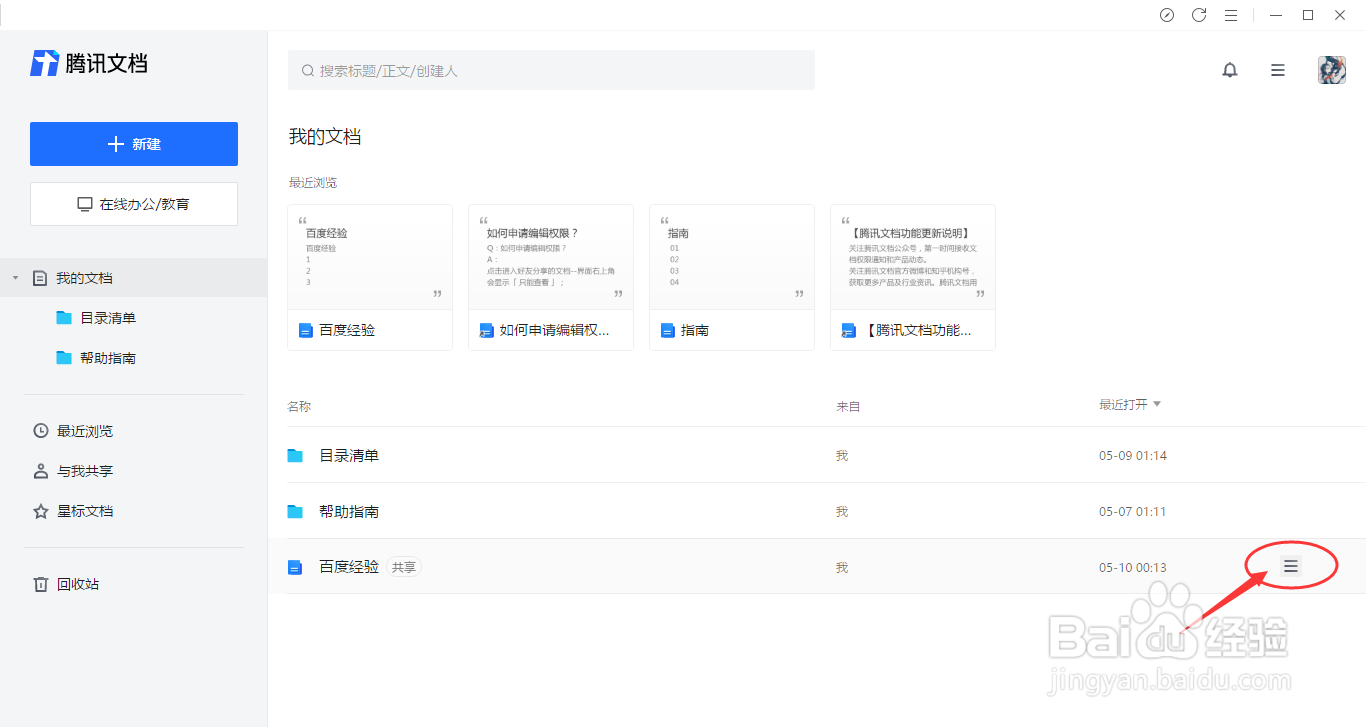Refresh the page with the reload icon

1198,15
